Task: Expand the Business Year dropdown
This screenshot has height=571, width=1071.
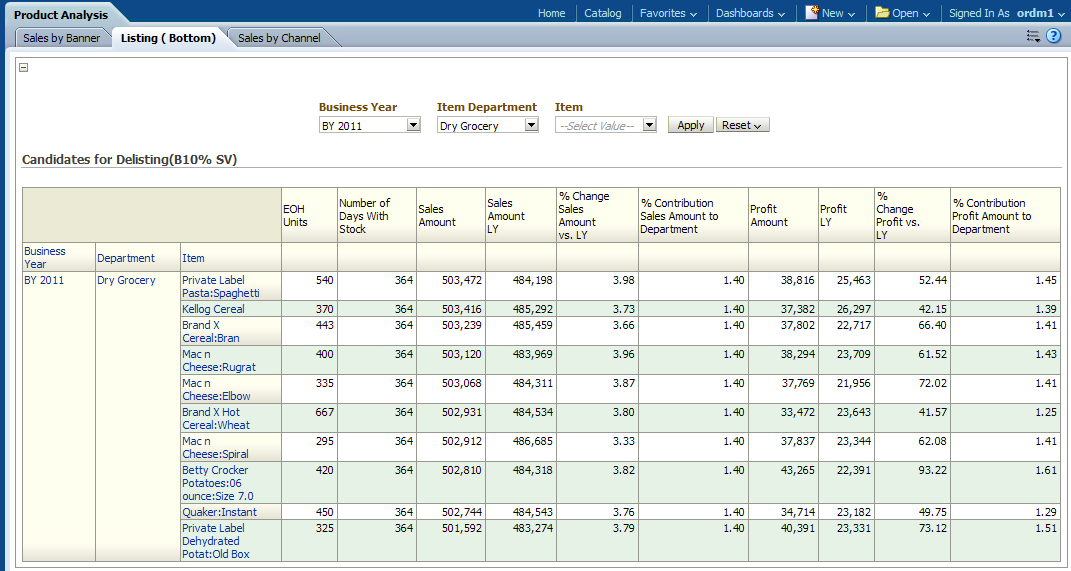Action: coord(413,126)
